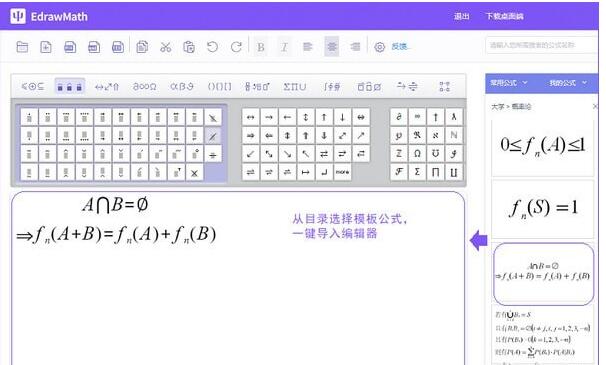Open settings with the gear icon

coord(380,47)
